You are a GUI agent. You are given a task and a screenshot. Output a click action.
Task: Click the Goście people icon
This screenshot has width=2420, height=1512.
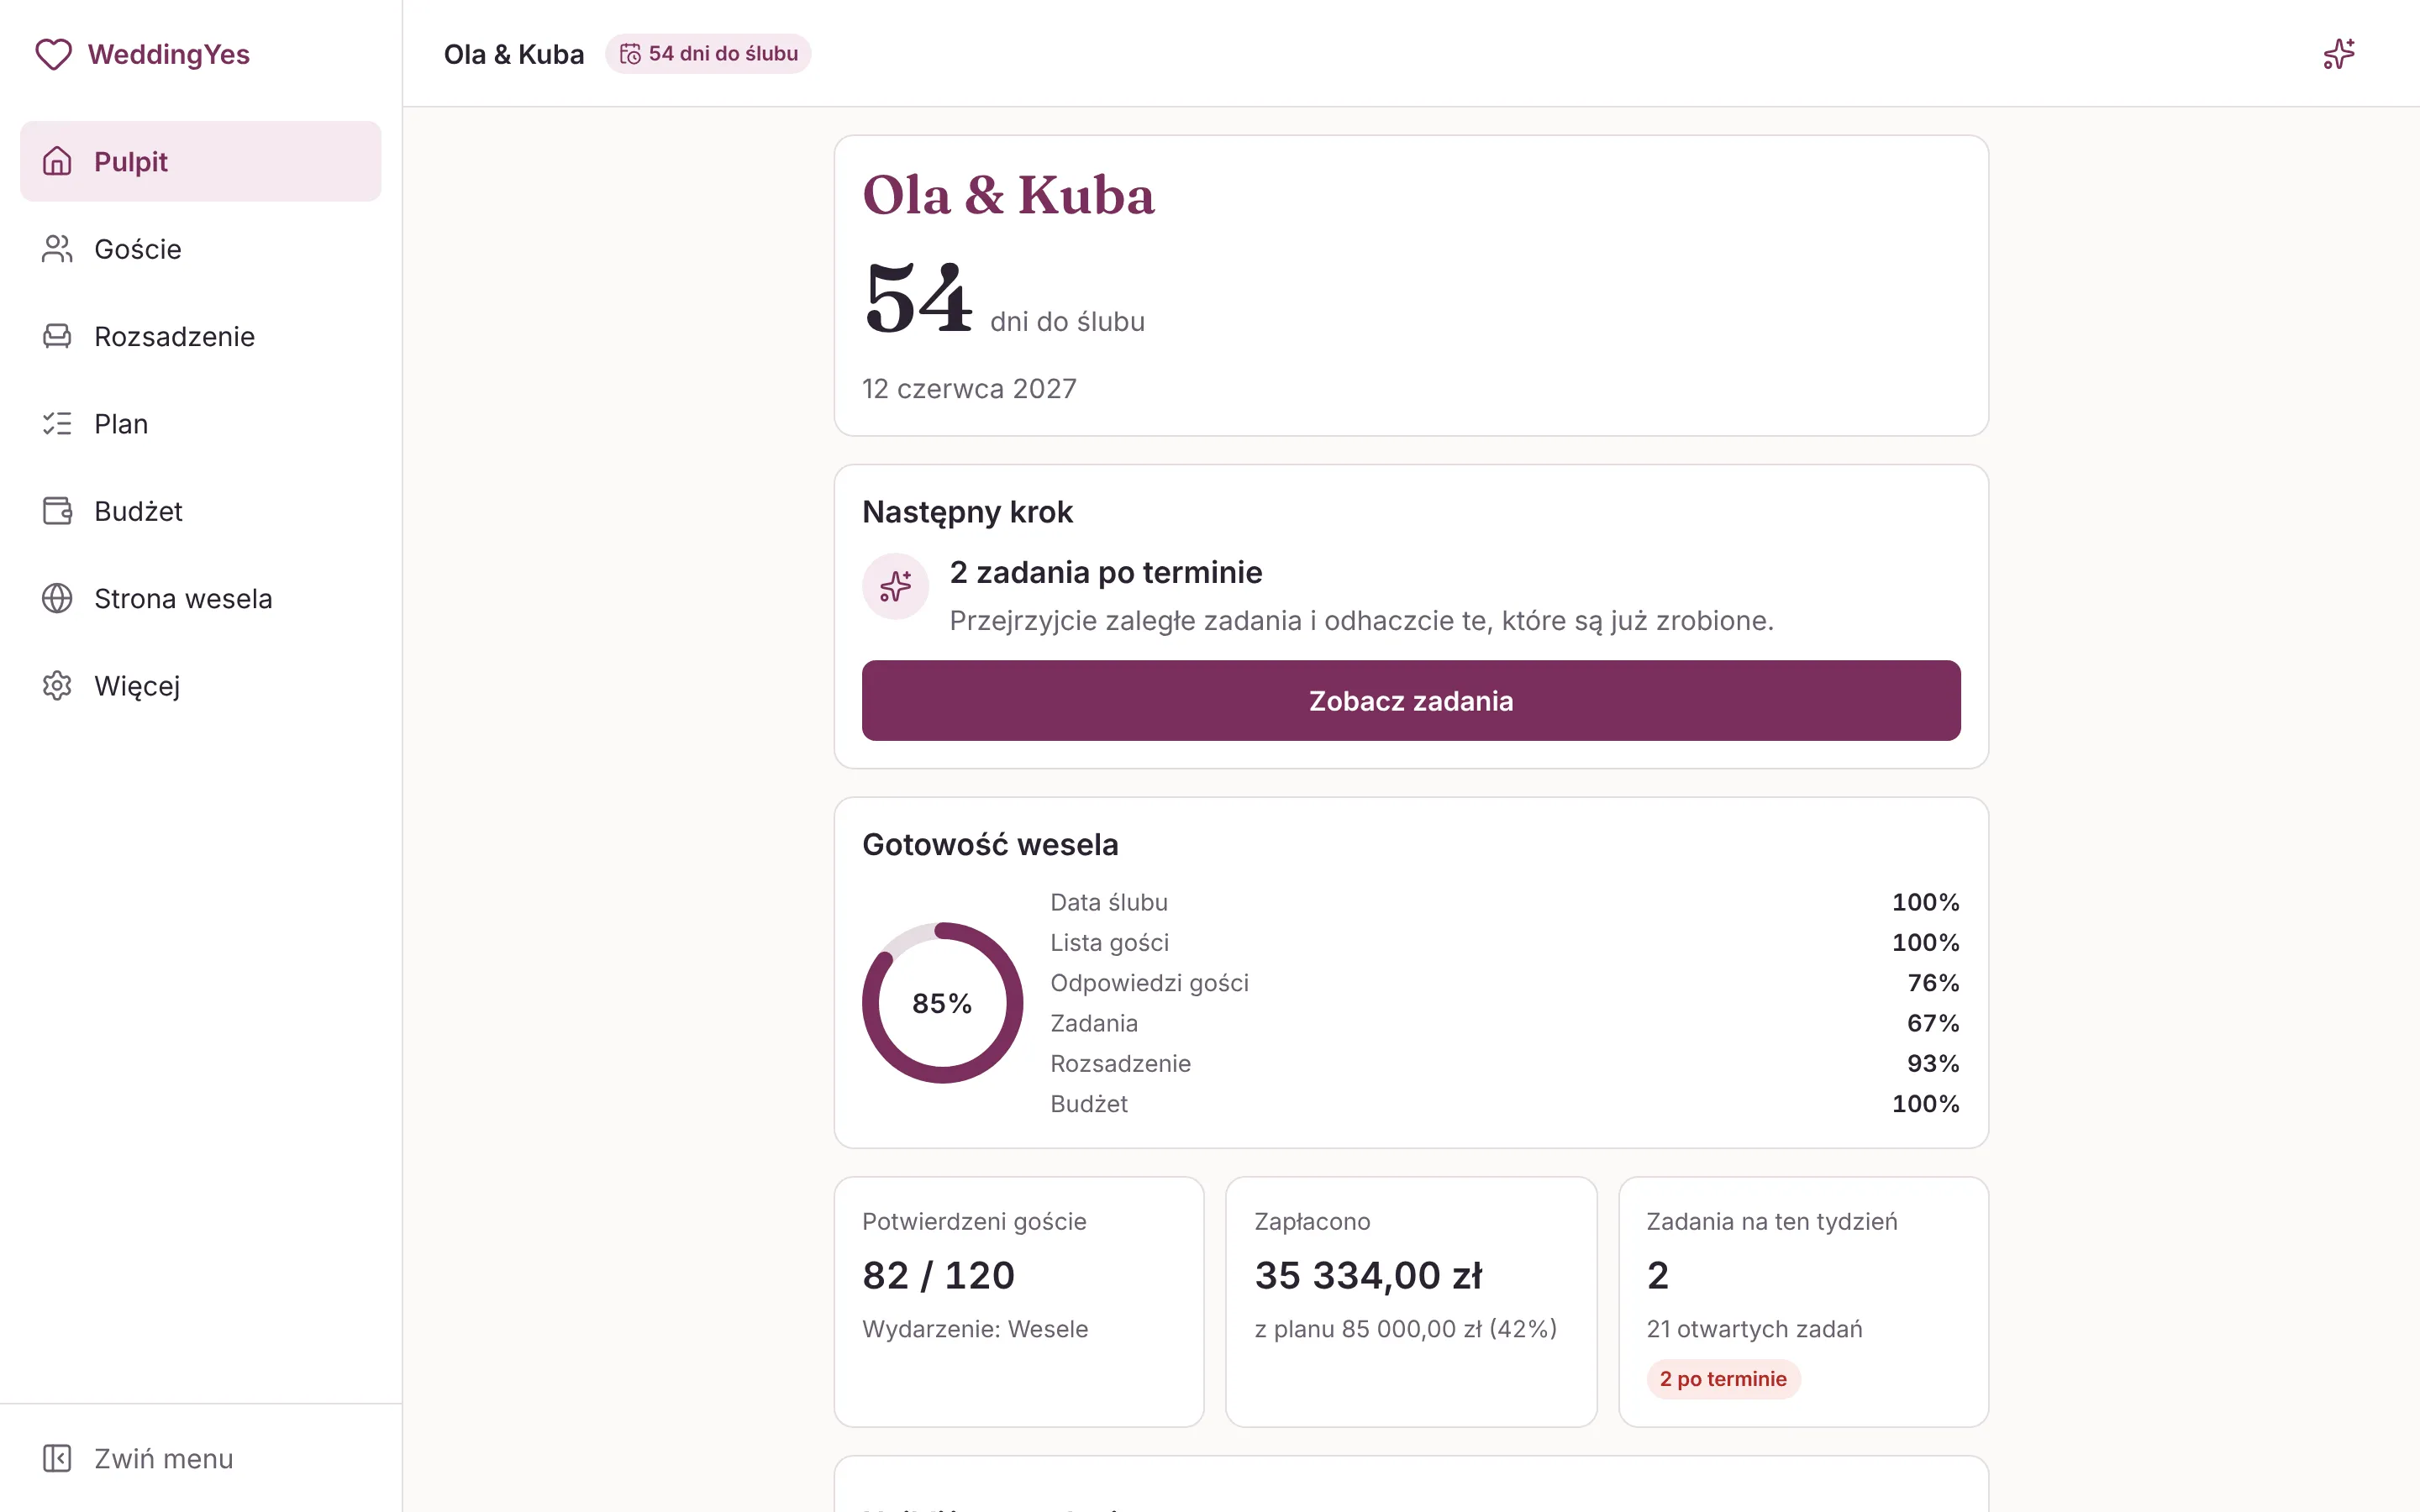point(57,249)
